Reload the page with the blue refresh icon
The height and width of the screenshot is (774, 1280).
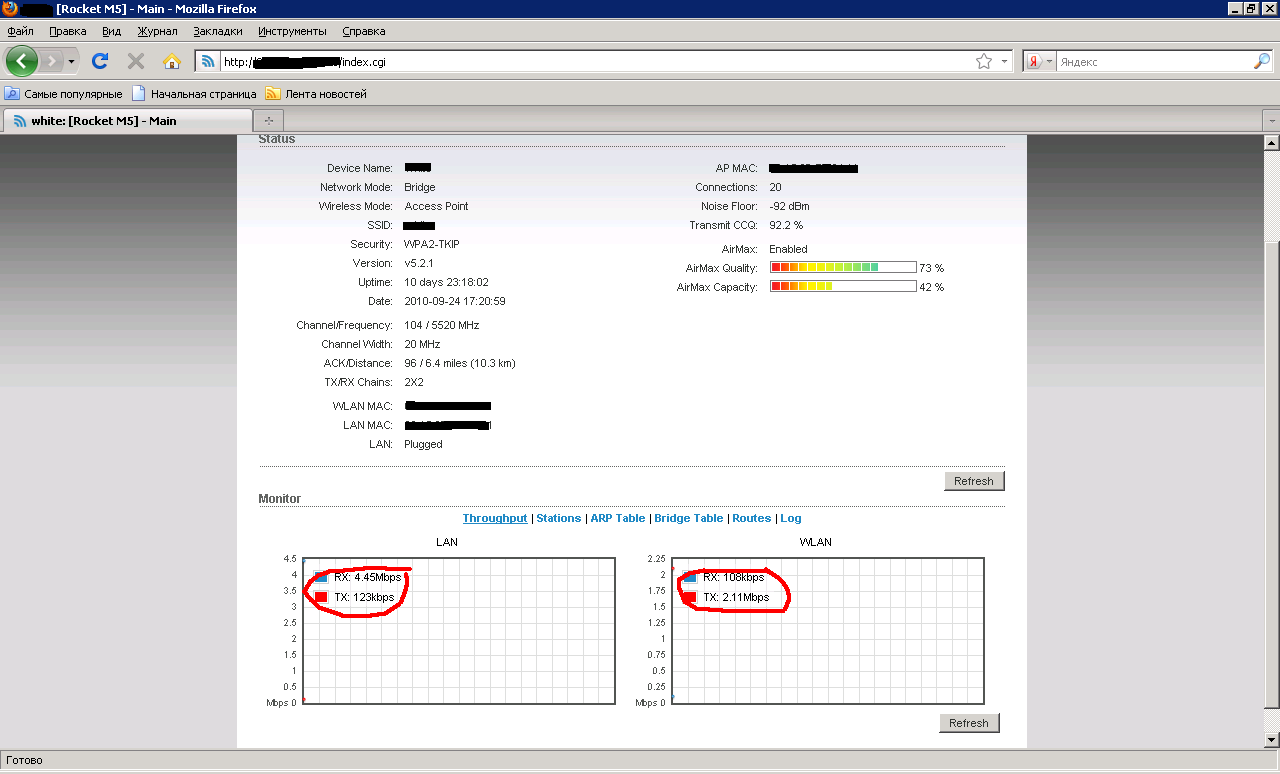tap(100, 61)
